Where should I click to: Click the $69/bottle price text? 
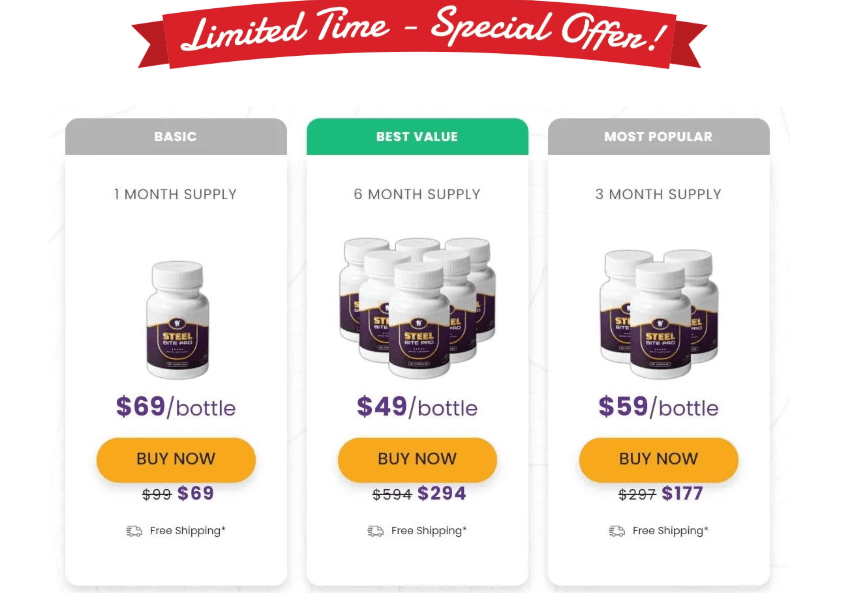[x=176, y=407]
